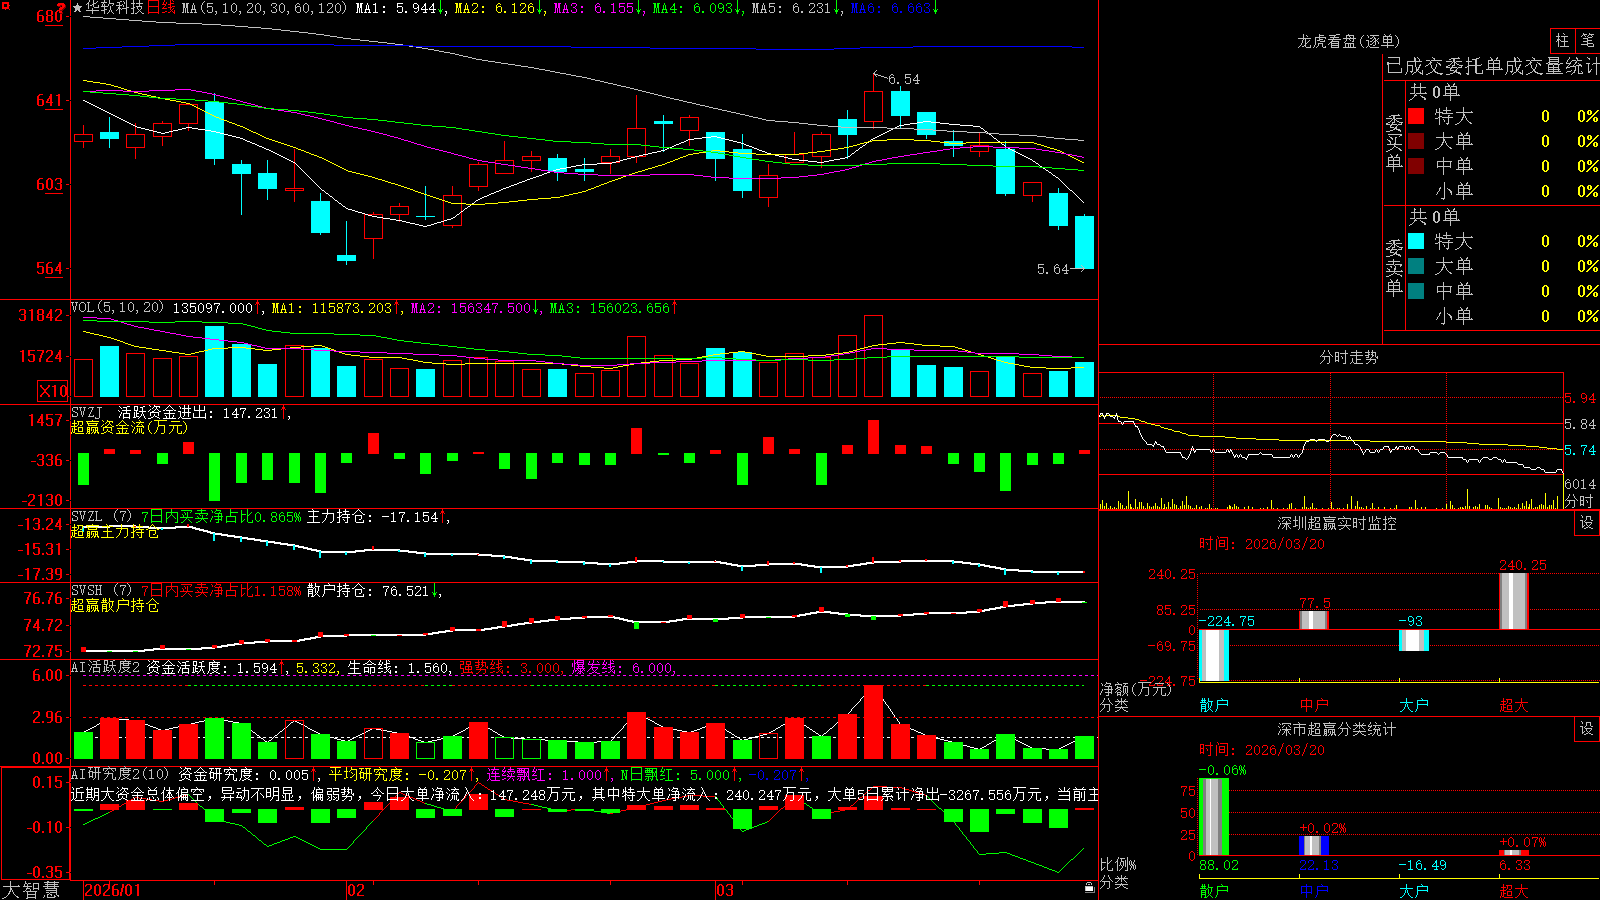Toggle the 柱 bar display mode

(1562, 40)
